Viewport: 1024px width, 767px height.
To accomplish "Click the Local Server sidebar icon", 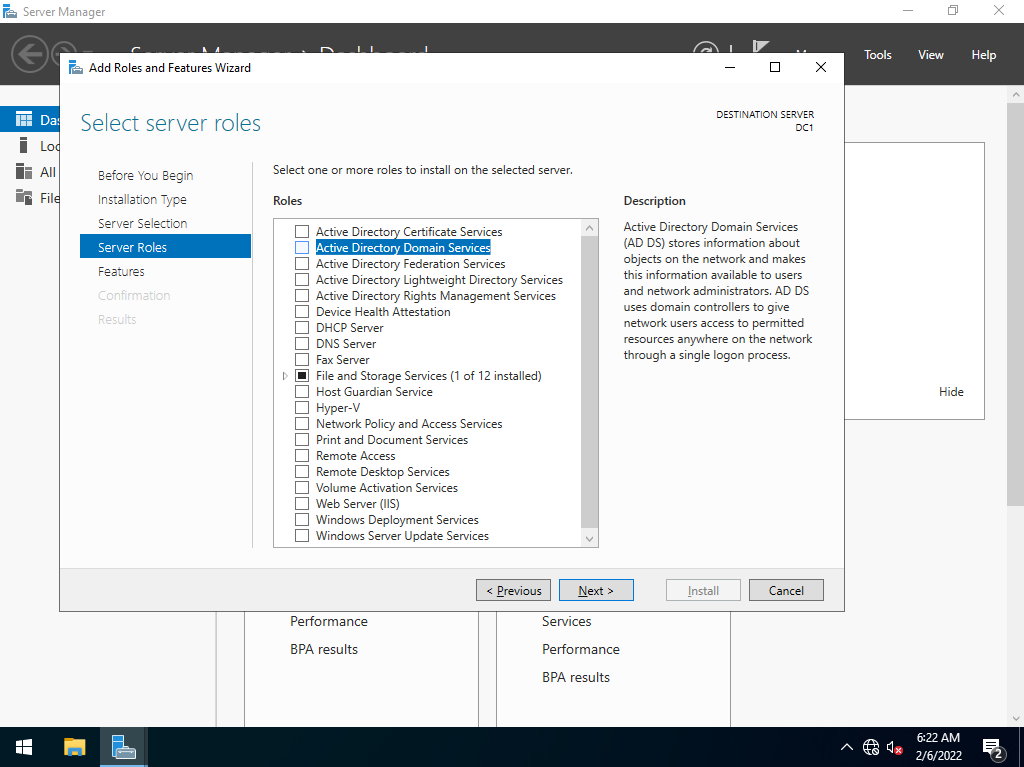I will coord(24,145).
